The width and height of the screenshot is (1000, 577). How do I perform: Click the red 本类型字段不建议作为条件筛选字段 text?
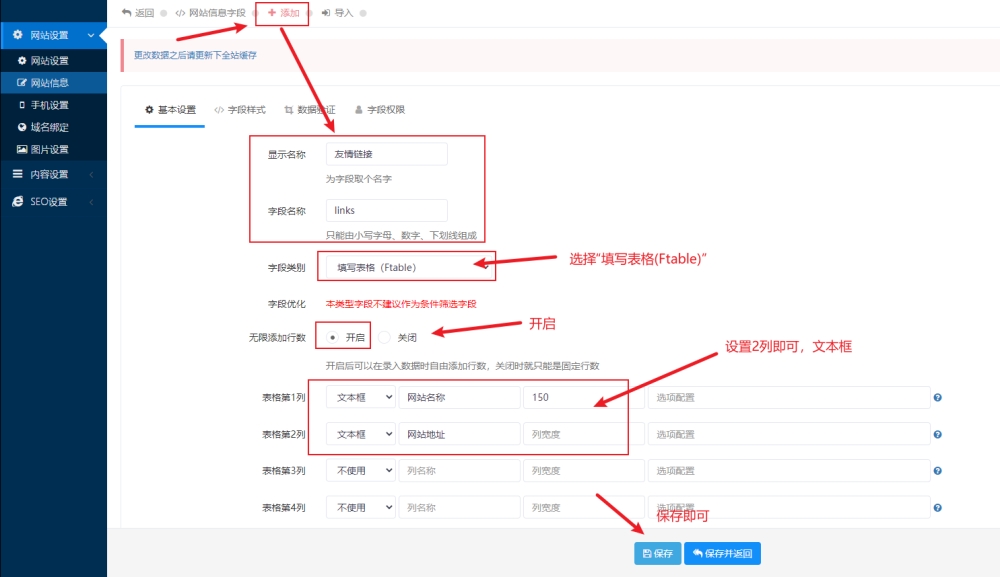[401, 304]
